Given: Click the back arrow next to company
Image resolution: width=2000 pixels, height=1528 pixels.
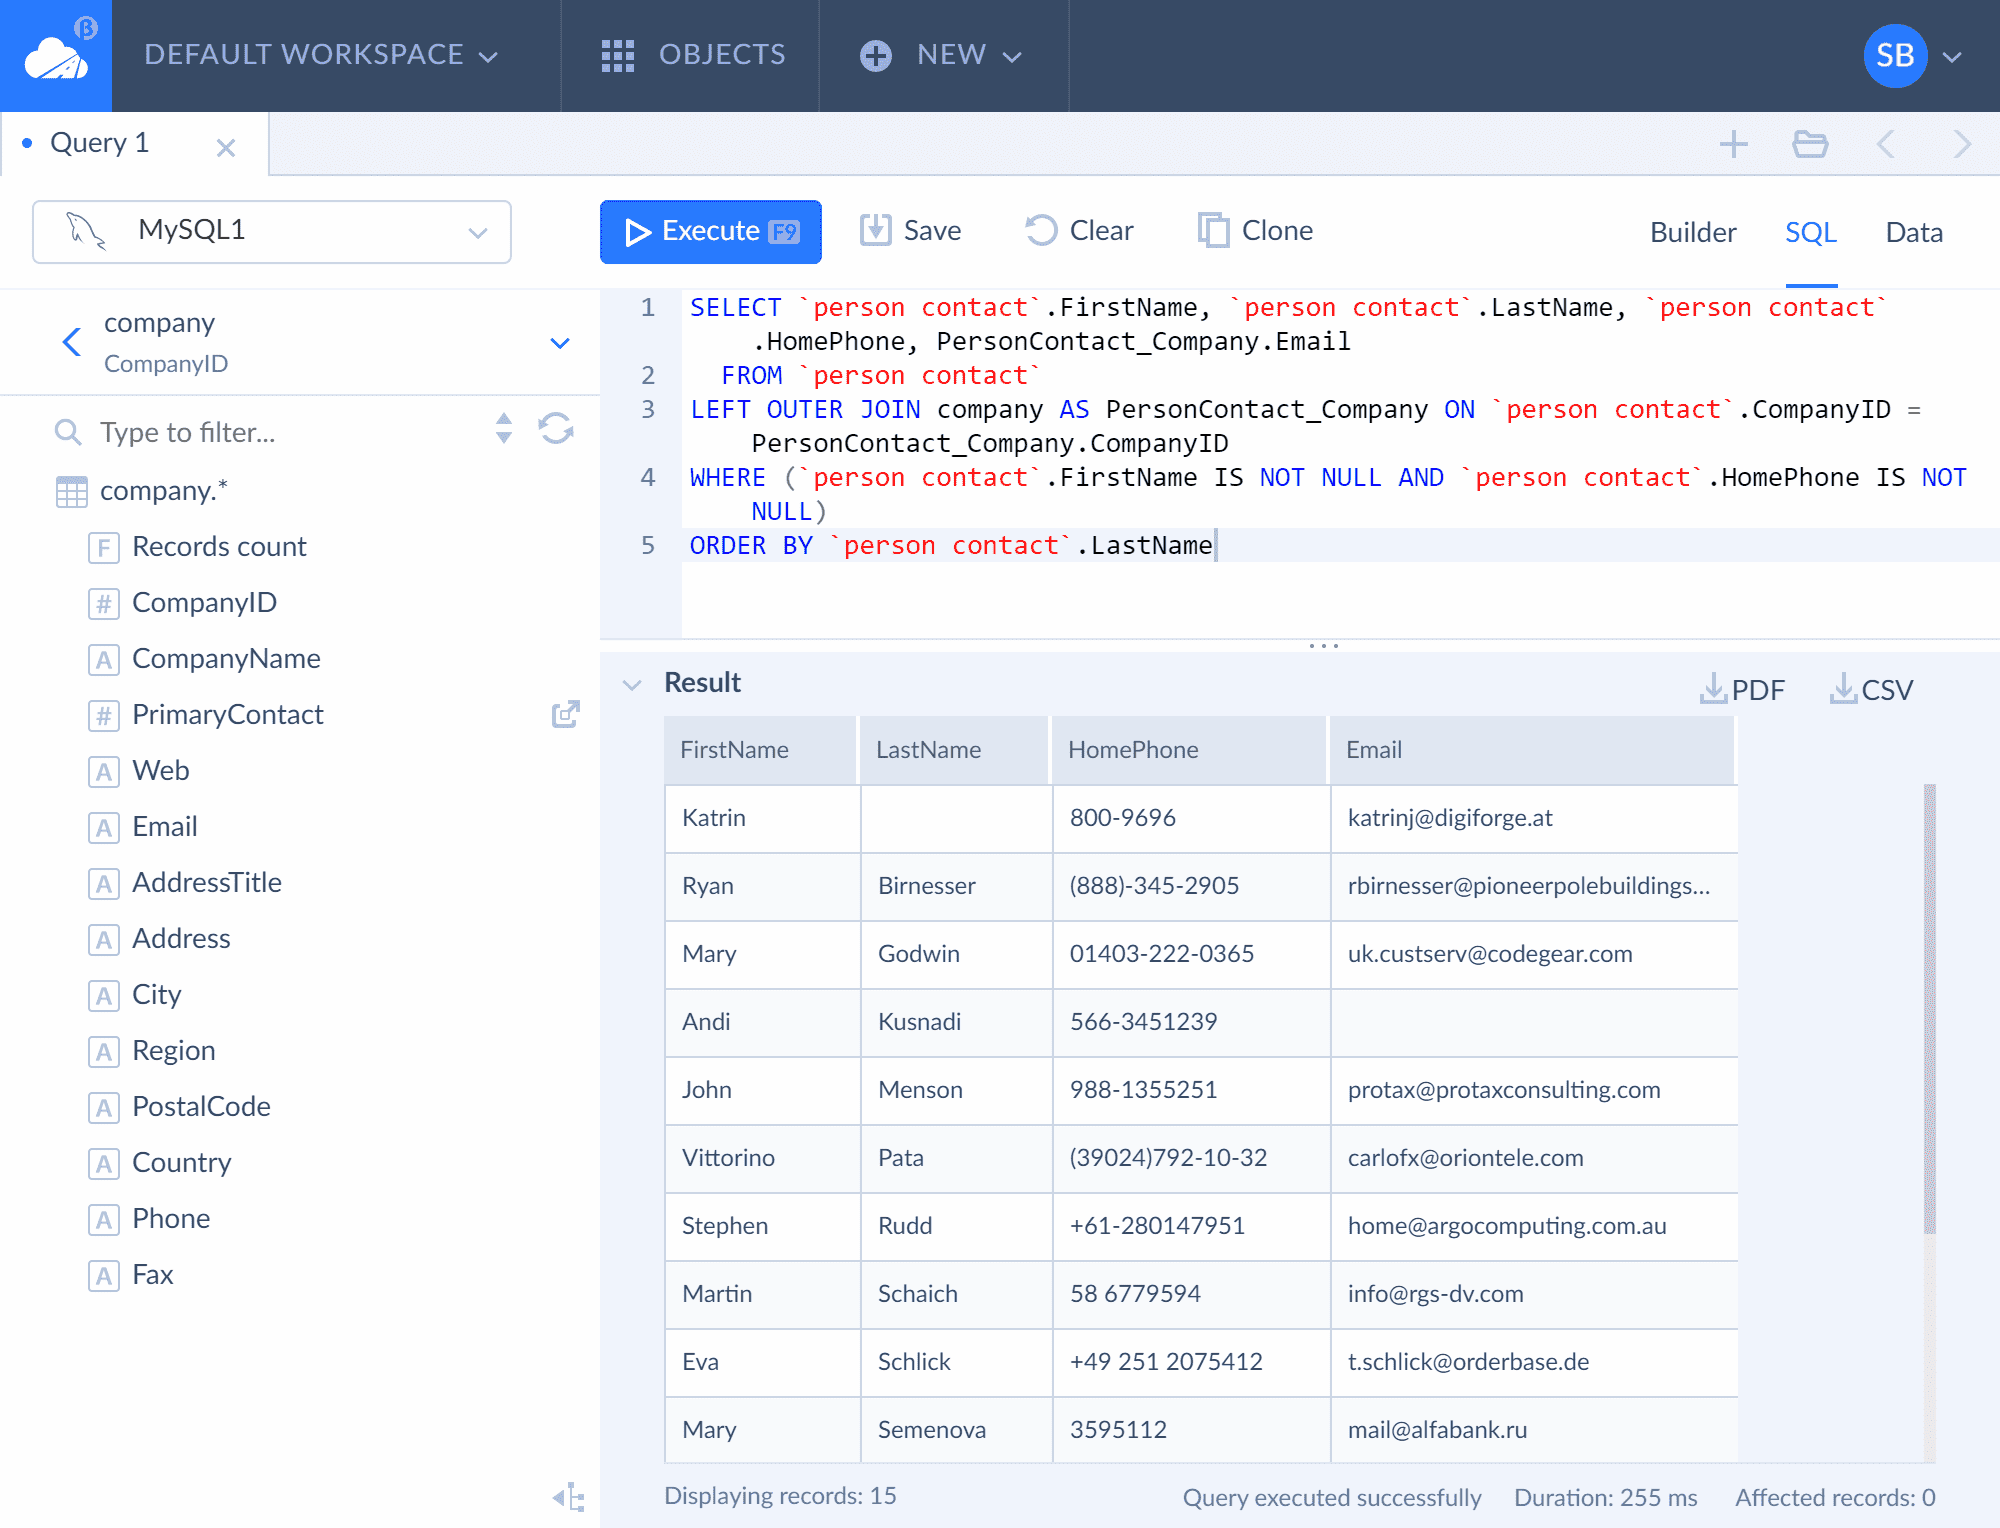Looking at the screenshot, I should pos(72,342).
